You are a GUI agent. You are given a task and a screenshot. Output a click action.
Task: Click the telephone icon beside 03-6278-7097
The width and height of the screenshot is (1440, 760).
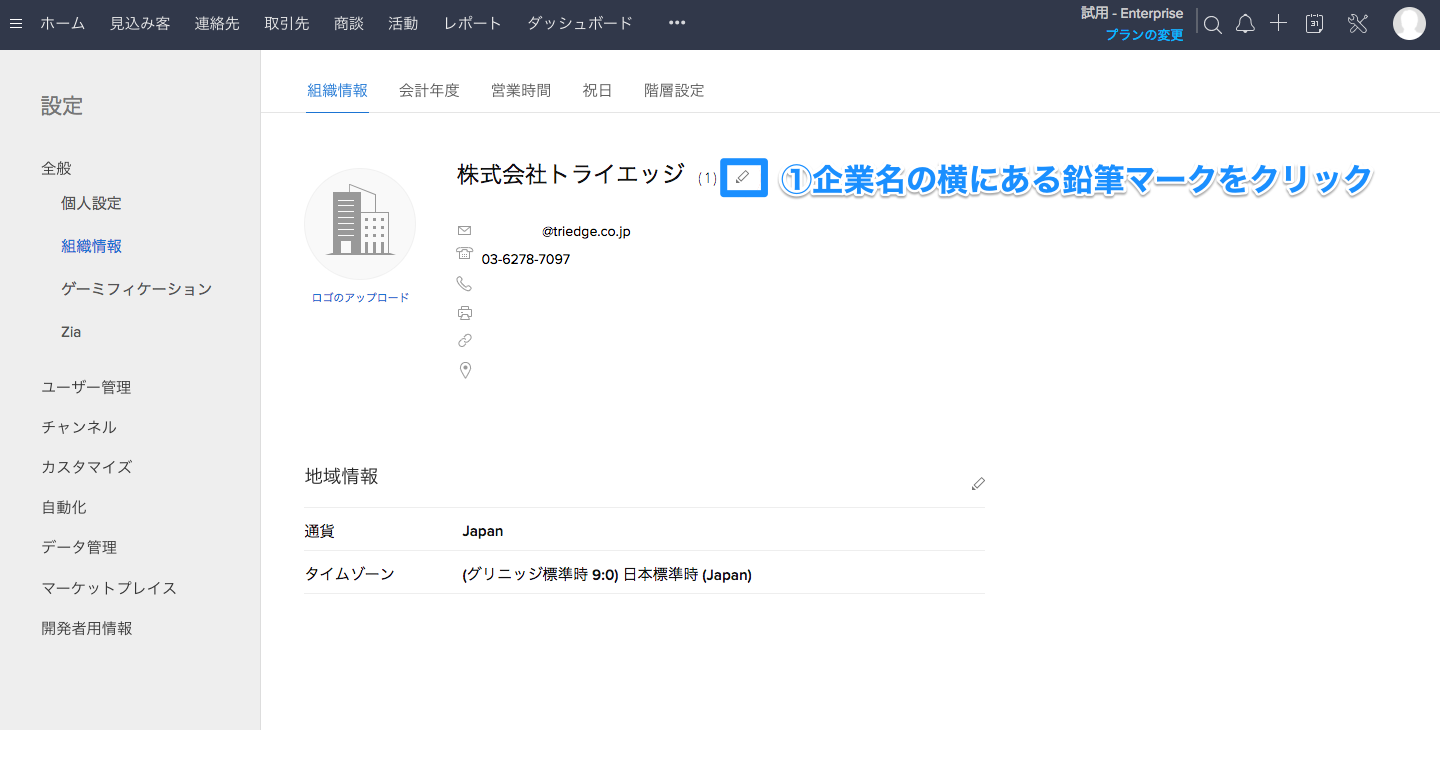(464, 254)
